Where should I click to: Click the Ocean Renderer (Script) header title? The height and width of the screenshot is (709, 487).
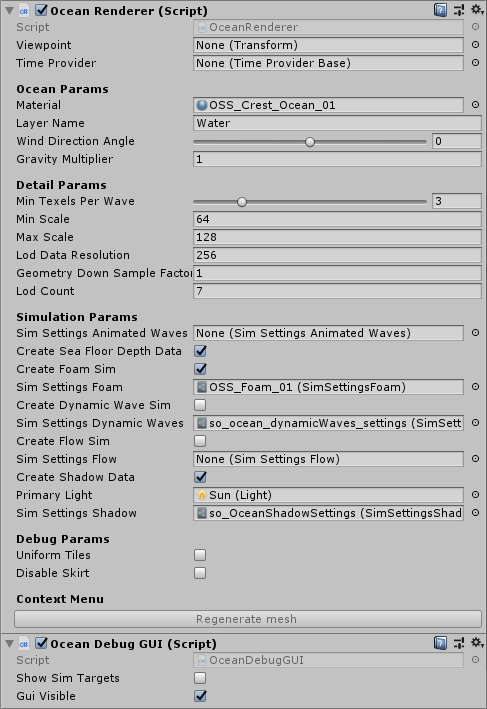click(129, 11)
